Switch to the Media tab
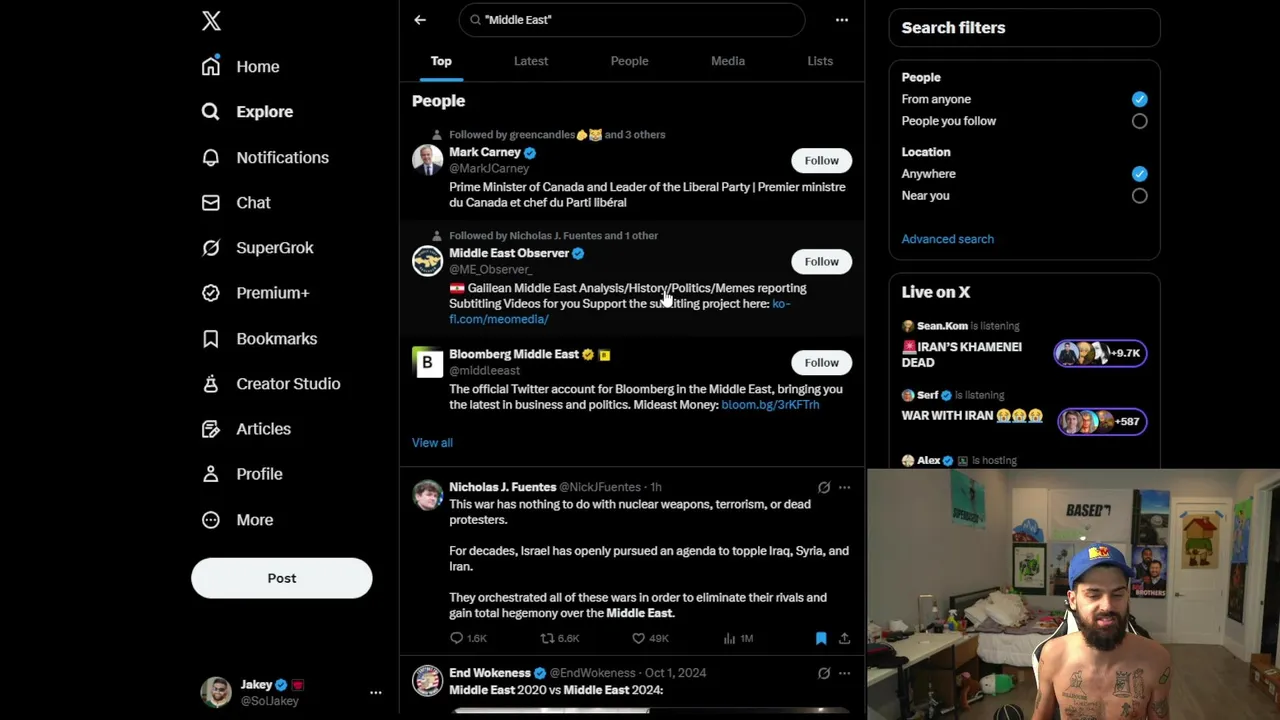 point(728,61)
